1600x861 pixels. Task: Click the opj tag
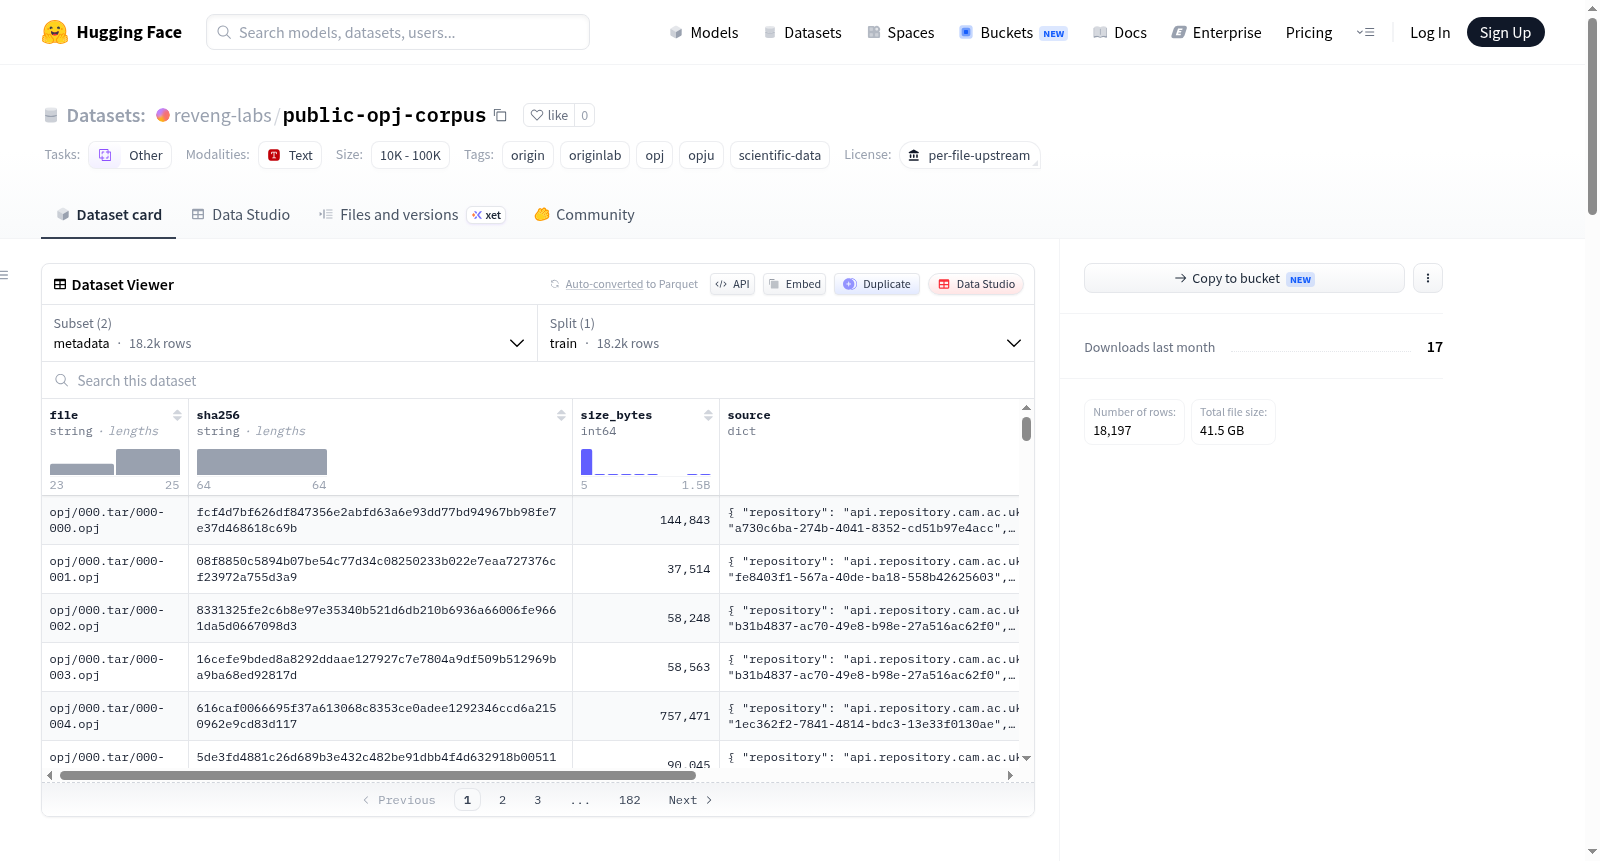coord(655,155)
